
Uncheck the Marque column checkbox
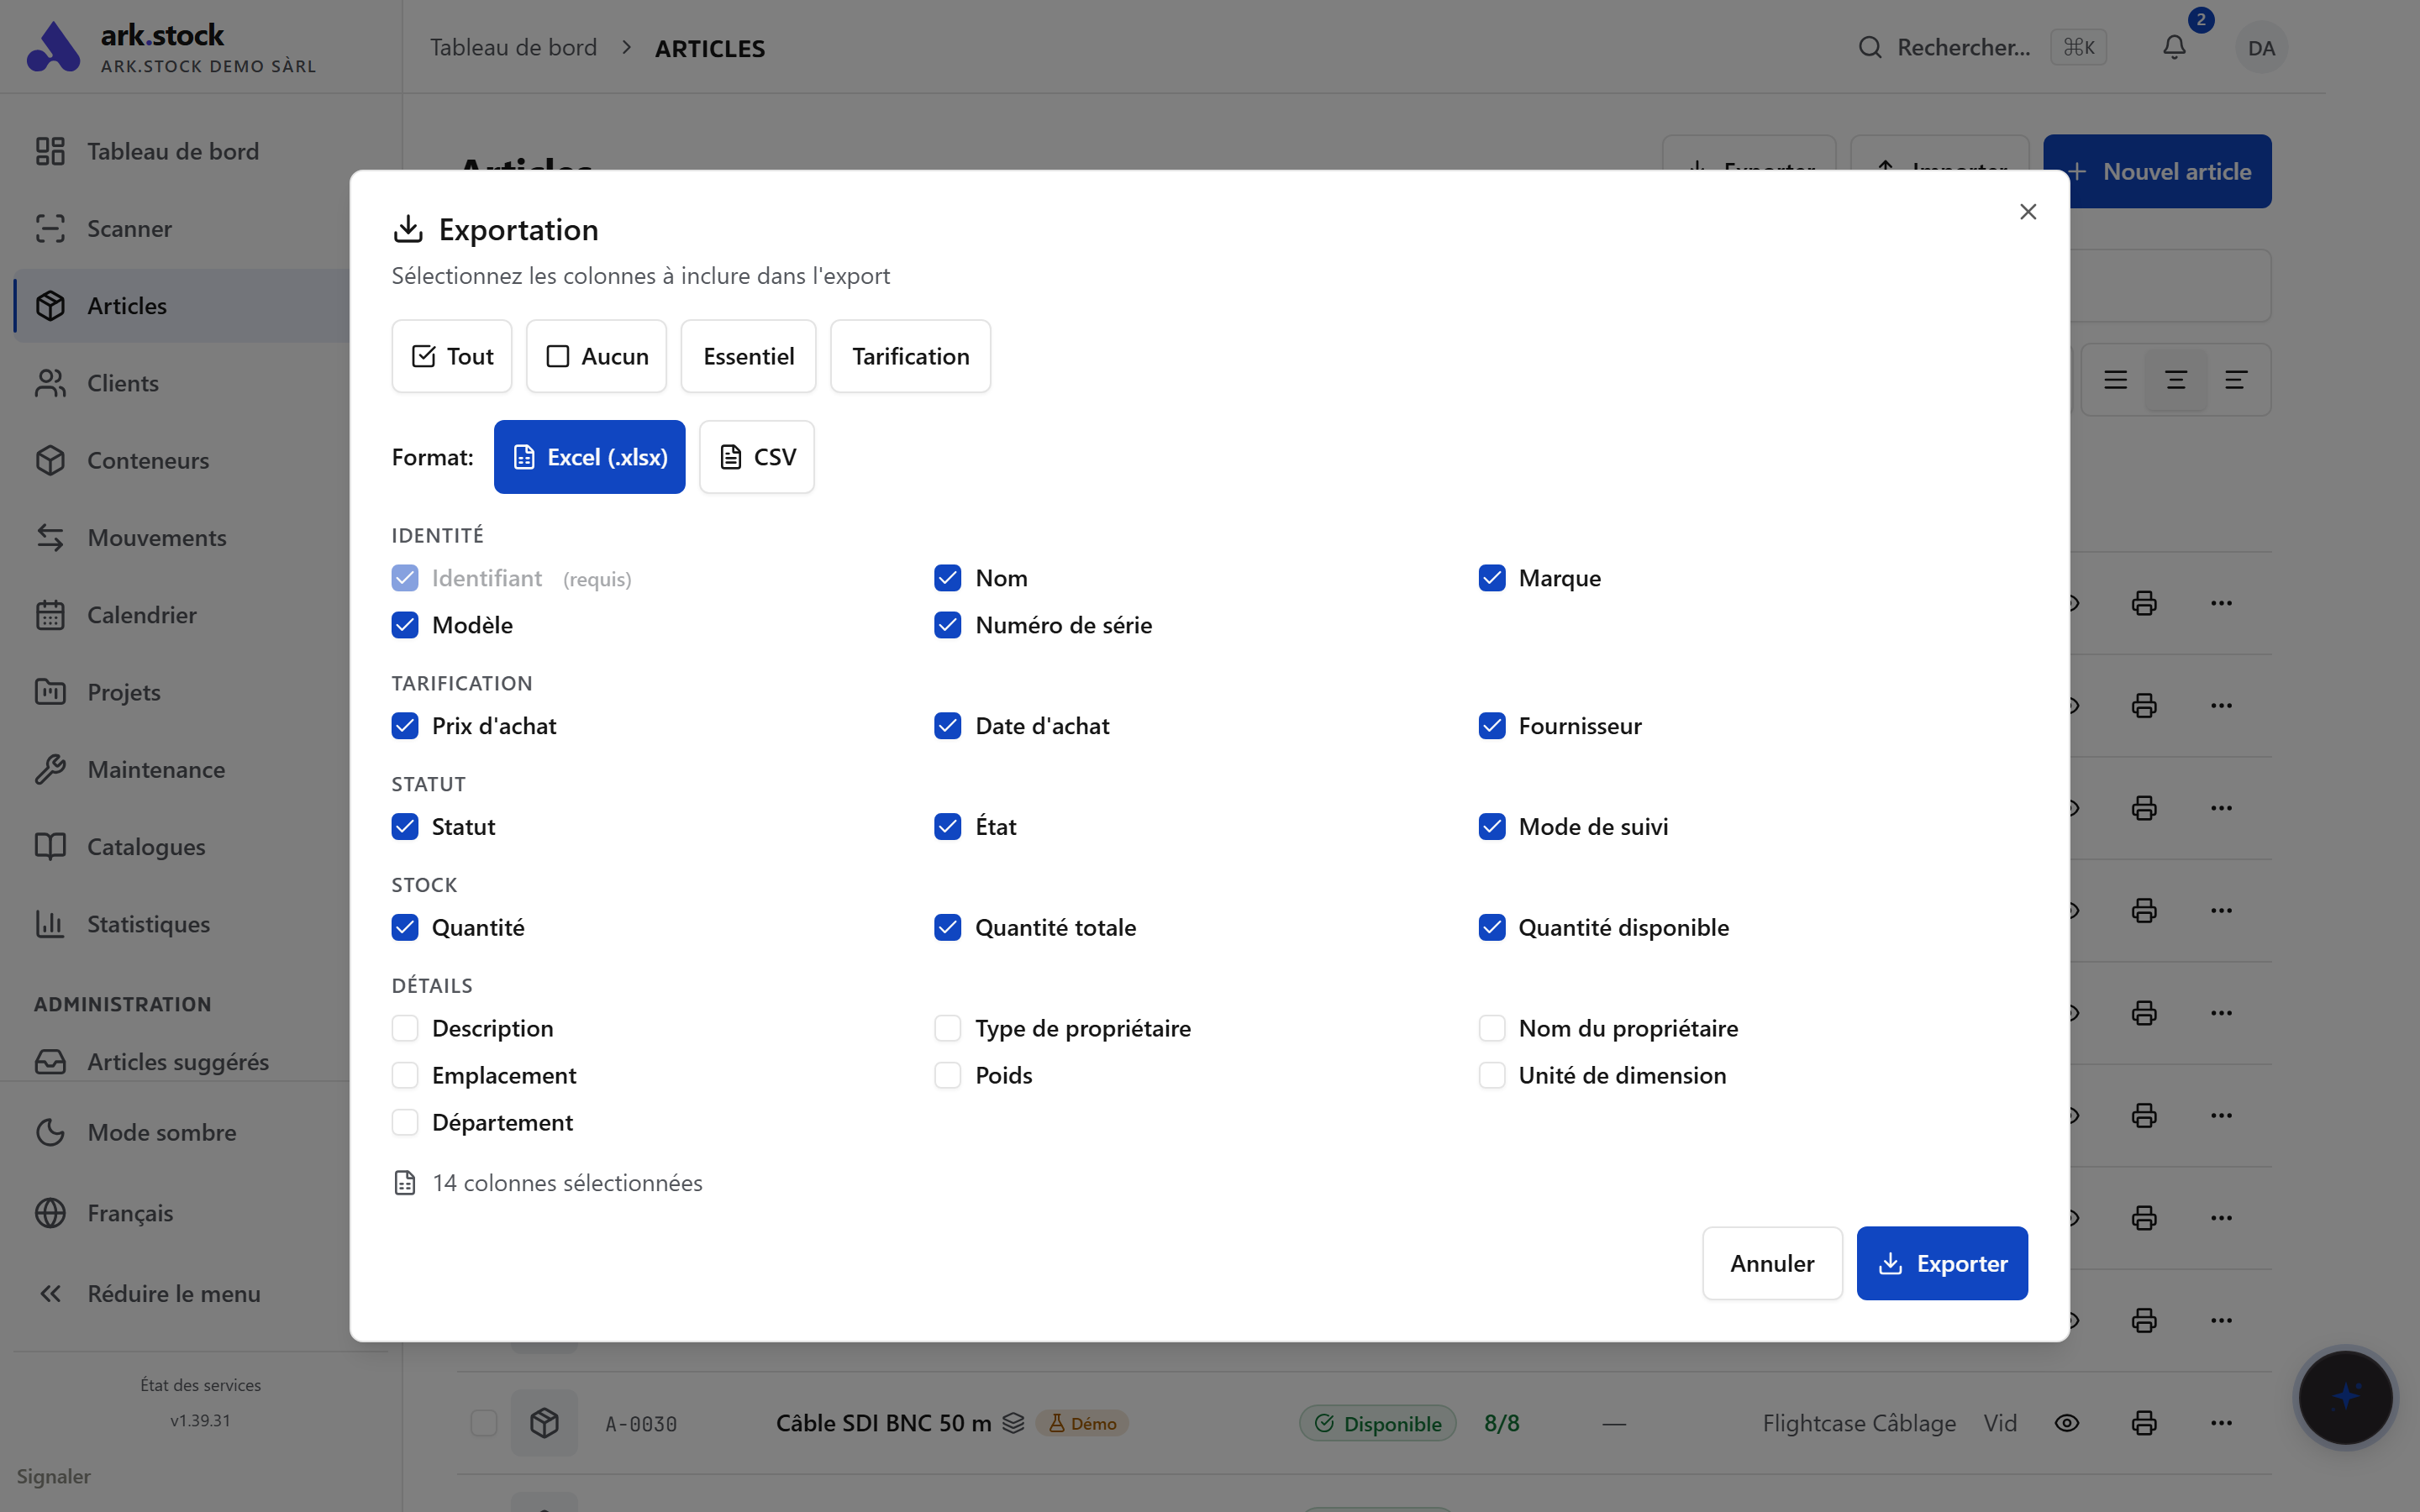(1491, 578)
